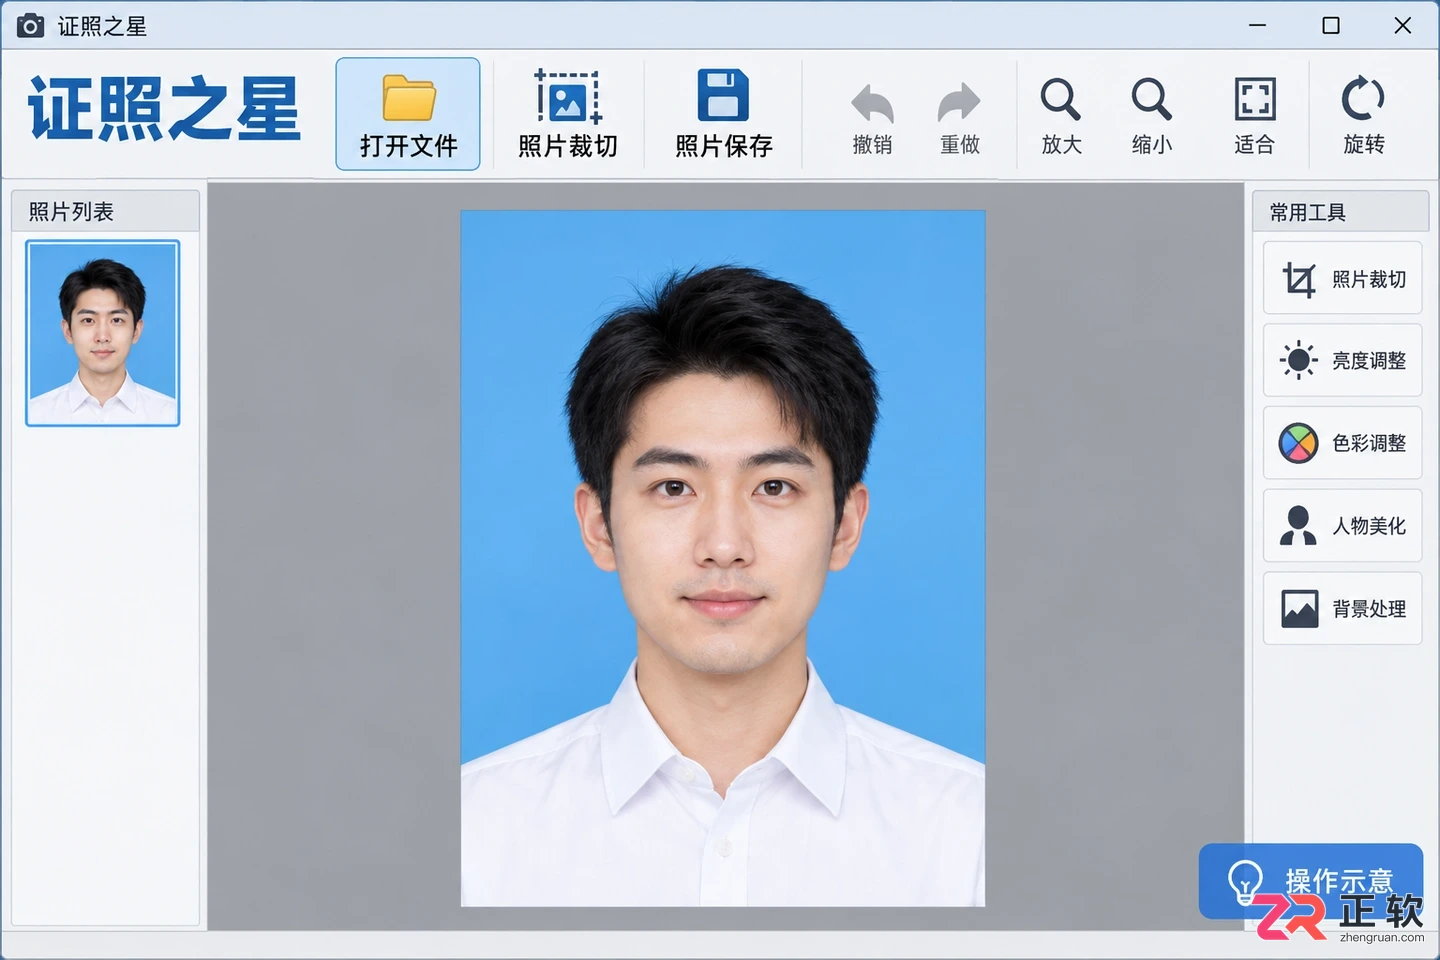Open the 背景处理 tool
The height and width of the screenshot is (960, 1440).
1342,608
